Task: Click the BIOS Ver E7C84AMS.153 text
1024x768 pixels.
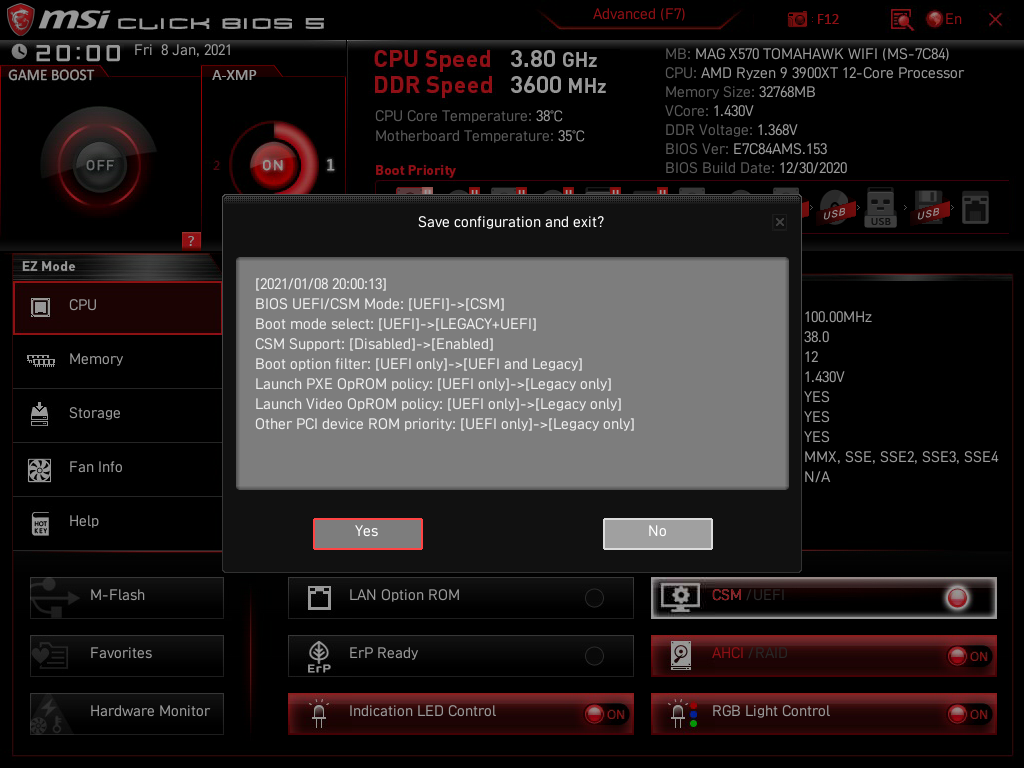Action: (746, 149)
